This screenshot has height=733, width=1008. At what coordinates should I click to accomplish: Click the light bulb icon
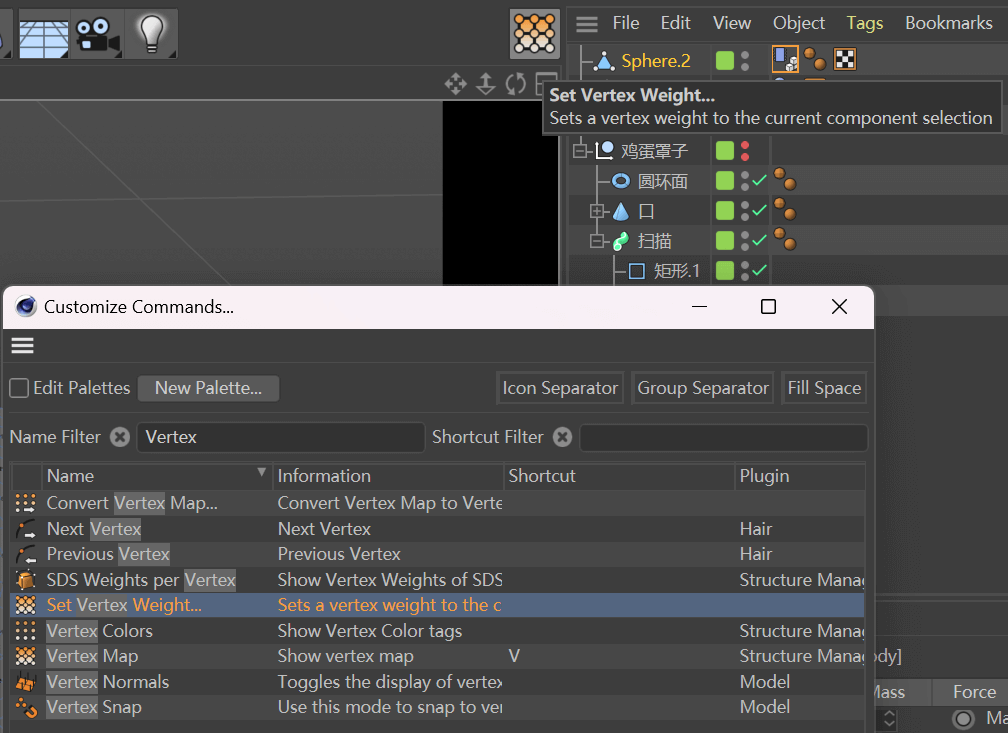click(152, 34)
